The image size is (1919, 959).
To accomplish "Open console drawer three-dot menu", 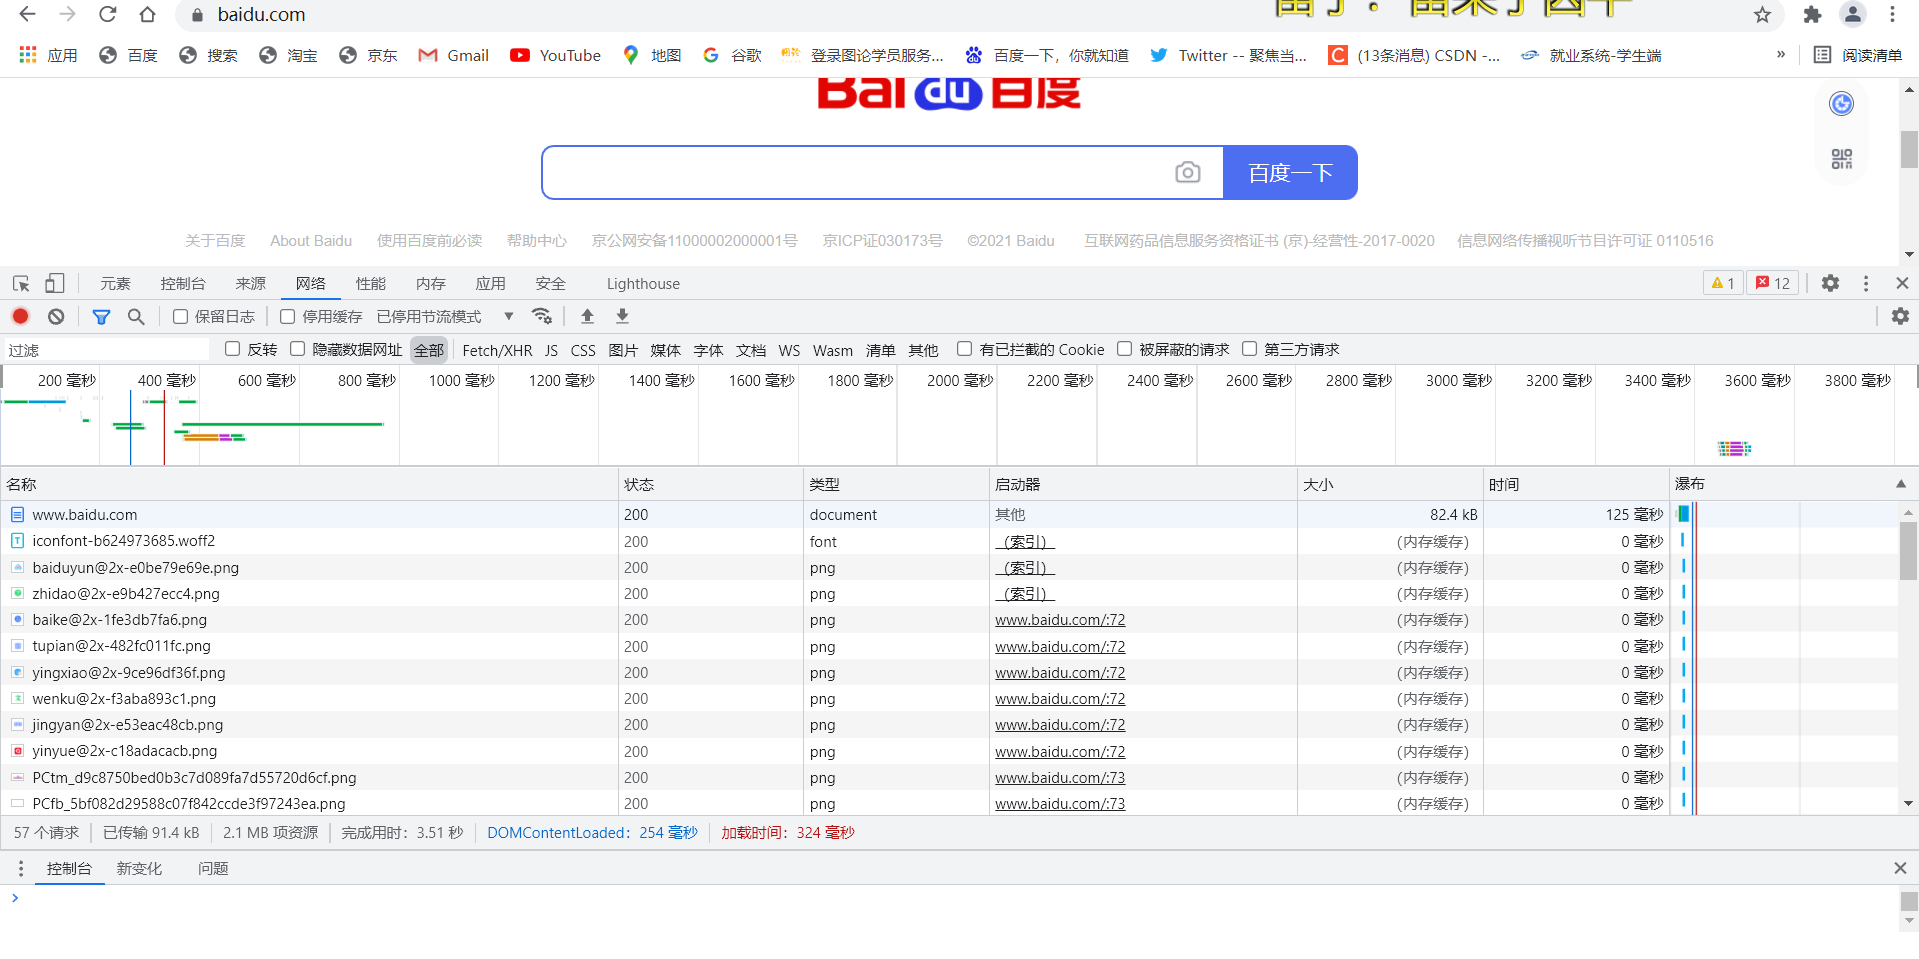I will click(21, 869).
